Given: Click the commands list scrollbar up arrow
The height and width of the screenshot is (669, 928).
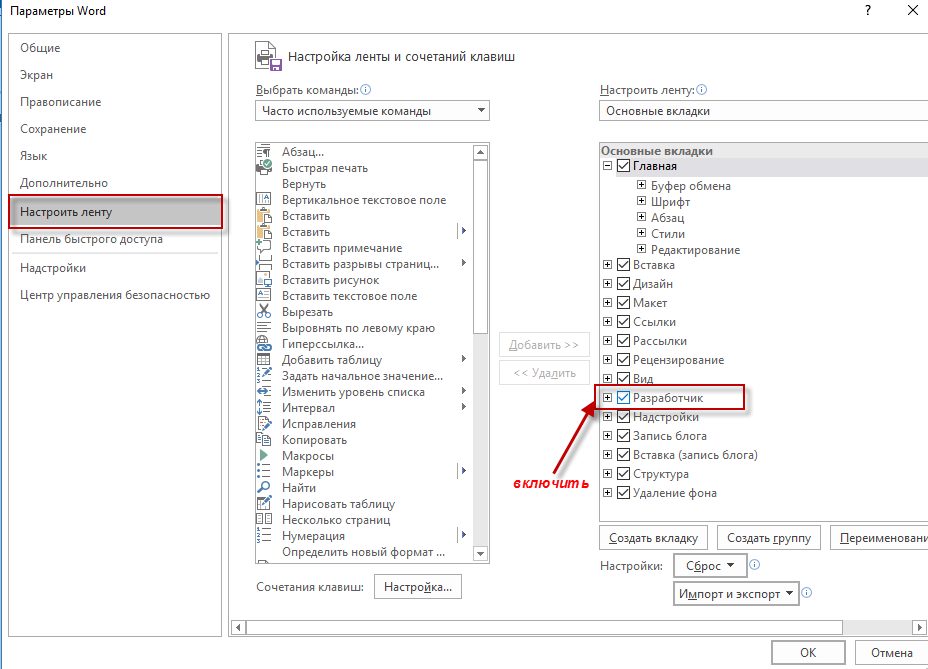Looking at the screenshot, I should point(481,152).
